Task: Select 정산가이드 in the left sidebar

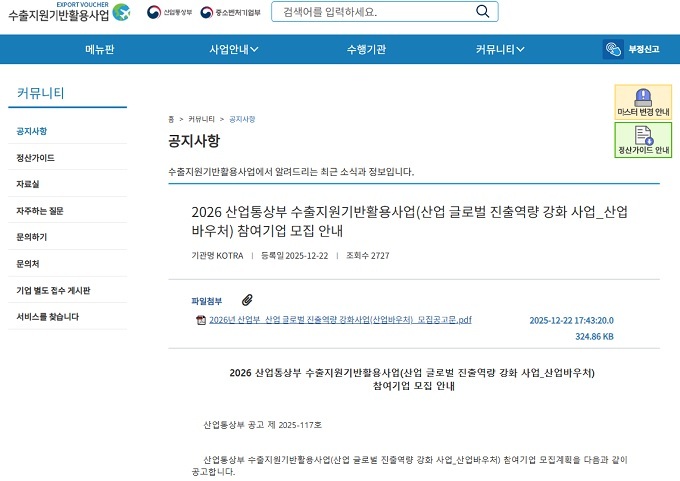Action: click(x=35, y=158)
